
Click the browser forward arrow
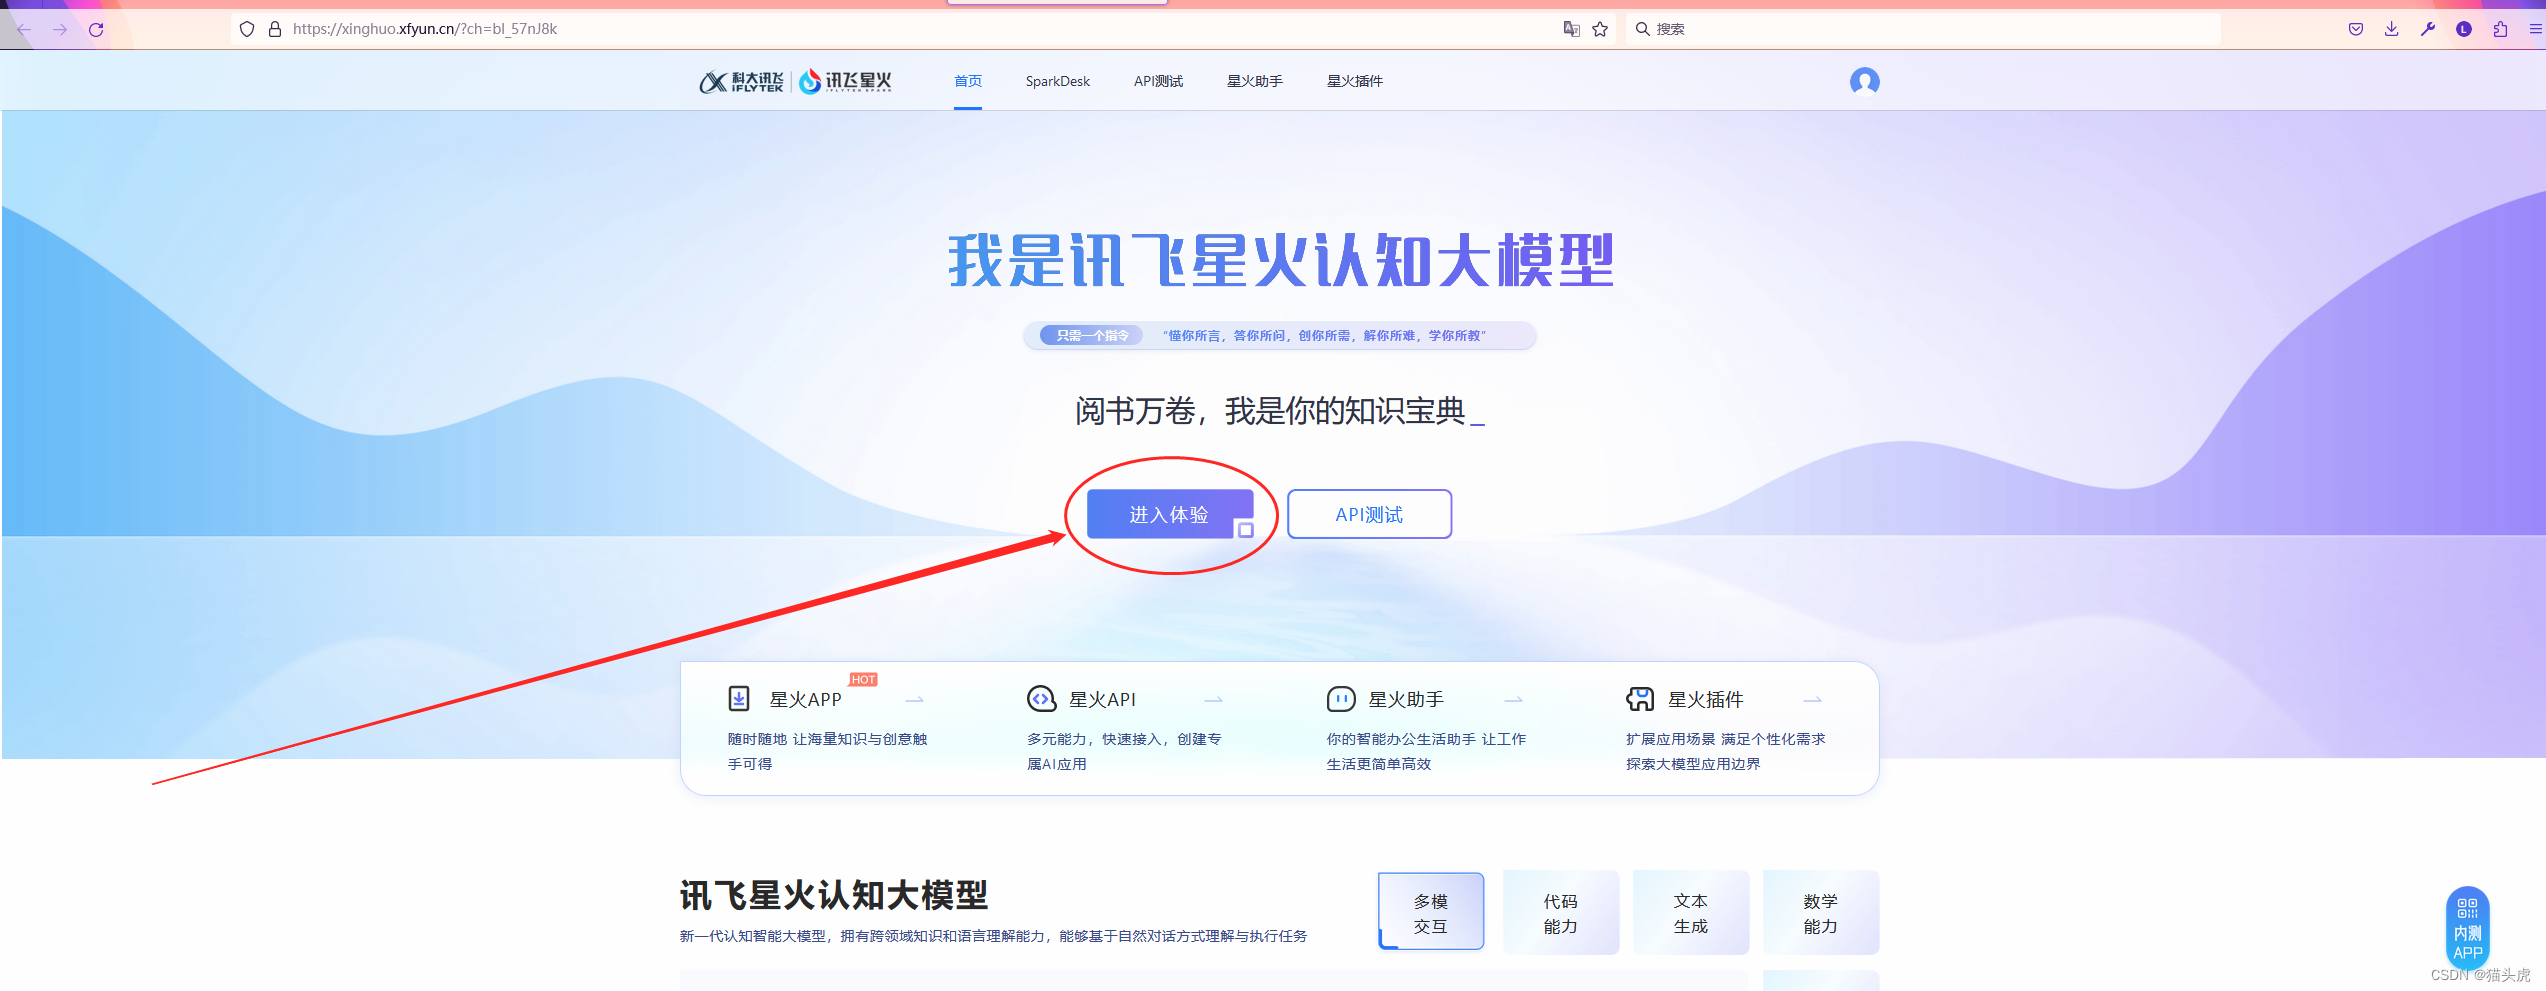(60, 29)
